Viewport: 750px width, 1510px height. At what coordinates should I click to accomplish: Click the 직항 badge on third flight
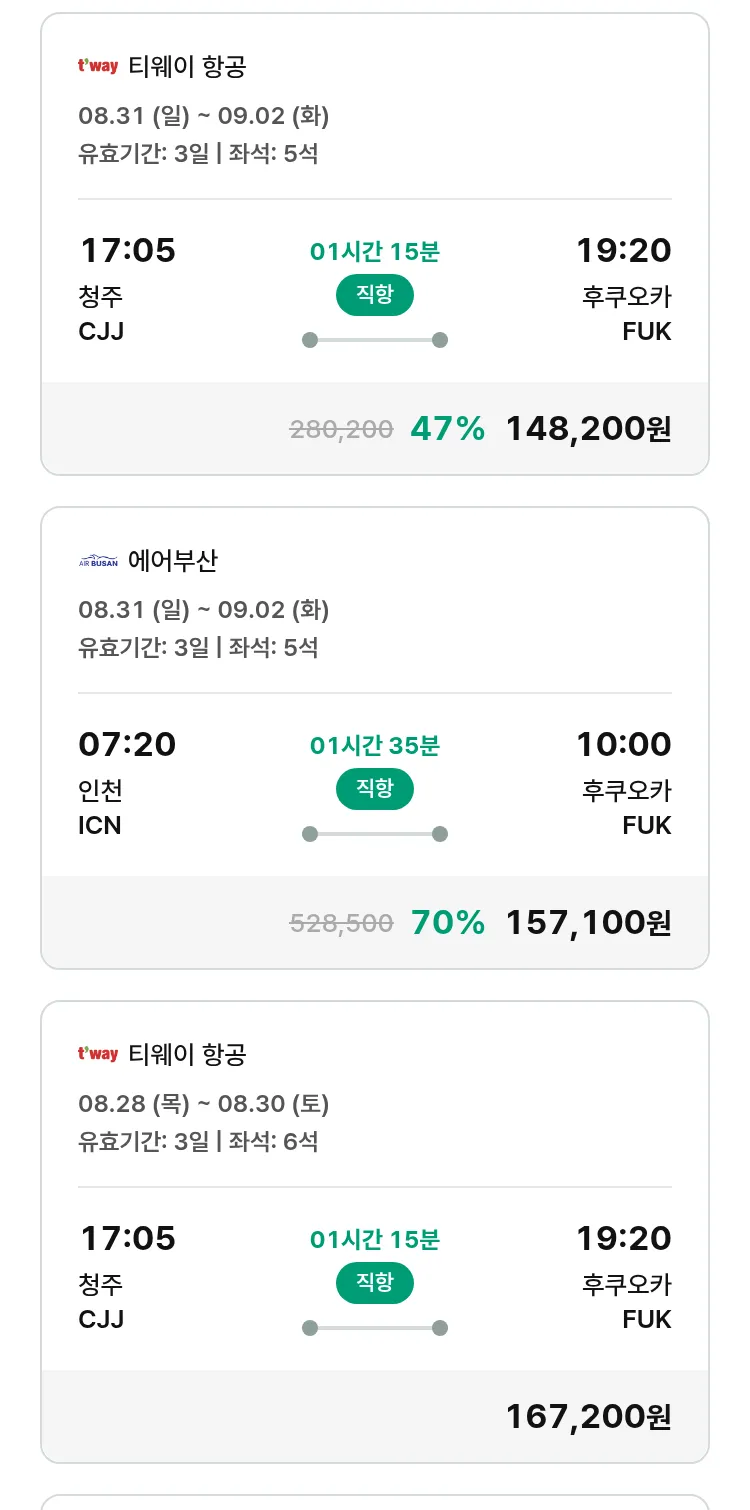click(374, 1283)
